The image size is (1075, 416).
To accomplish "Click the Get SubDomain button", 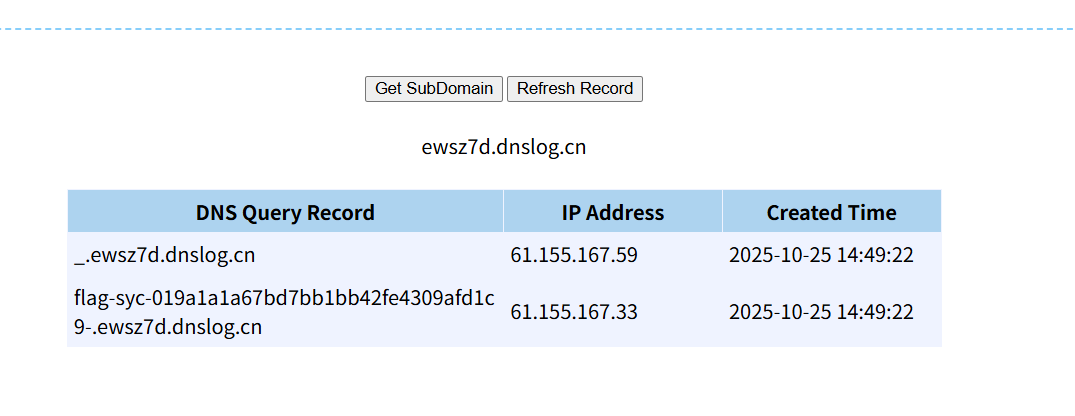I will click(434, 88).
